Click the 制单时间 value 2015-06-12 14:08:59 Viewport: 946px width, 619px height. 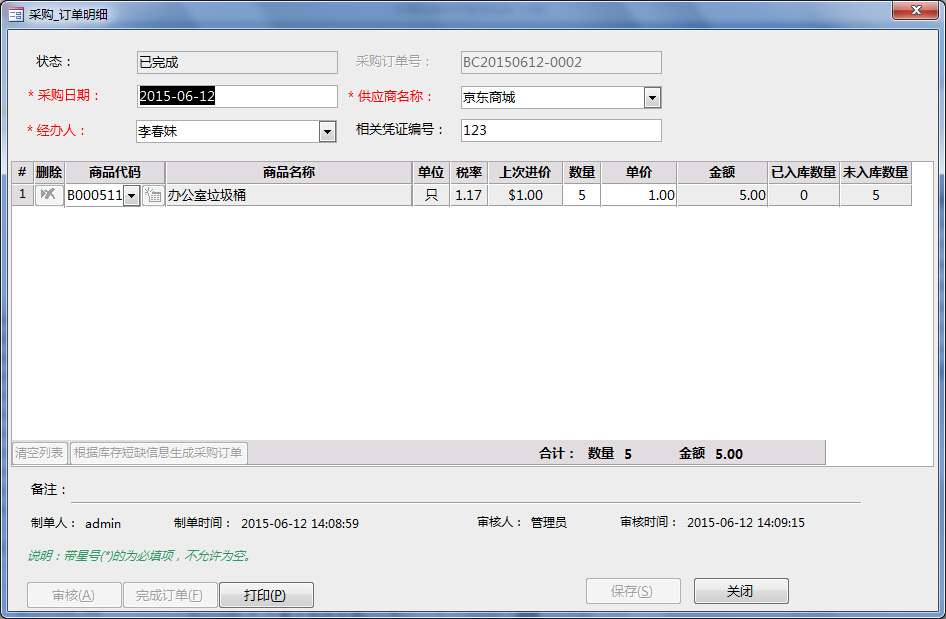point(300,524)
